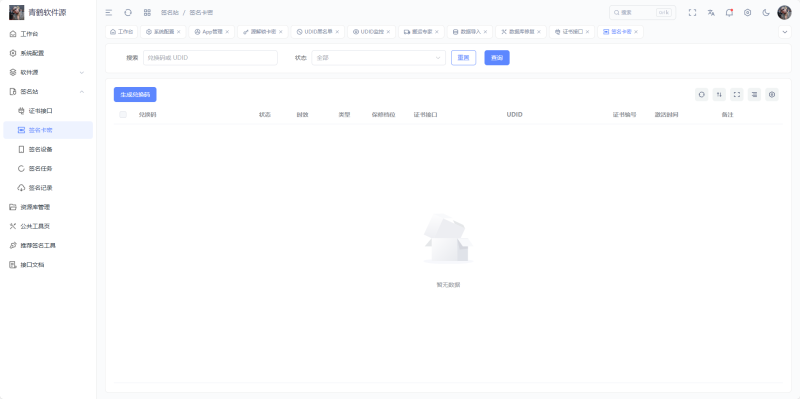Click the 证书接口 column header
The width and height of the screenshot is (800, 399).
426,115
